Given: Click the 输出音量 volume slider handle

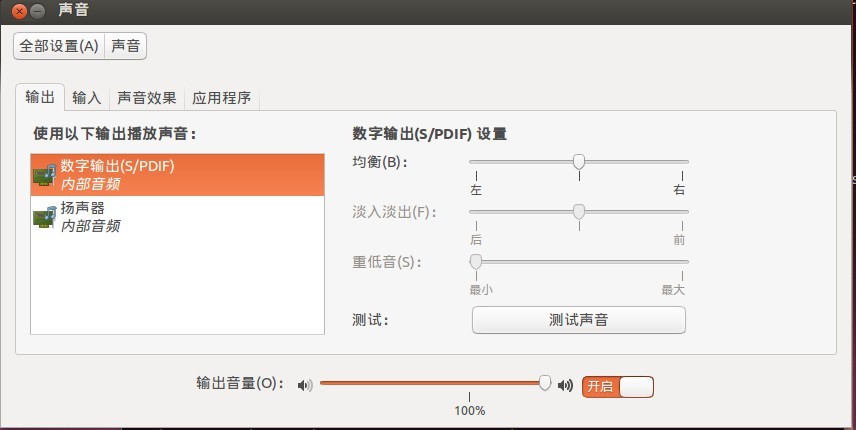Looking at the screenshot, I should [545, 383].
